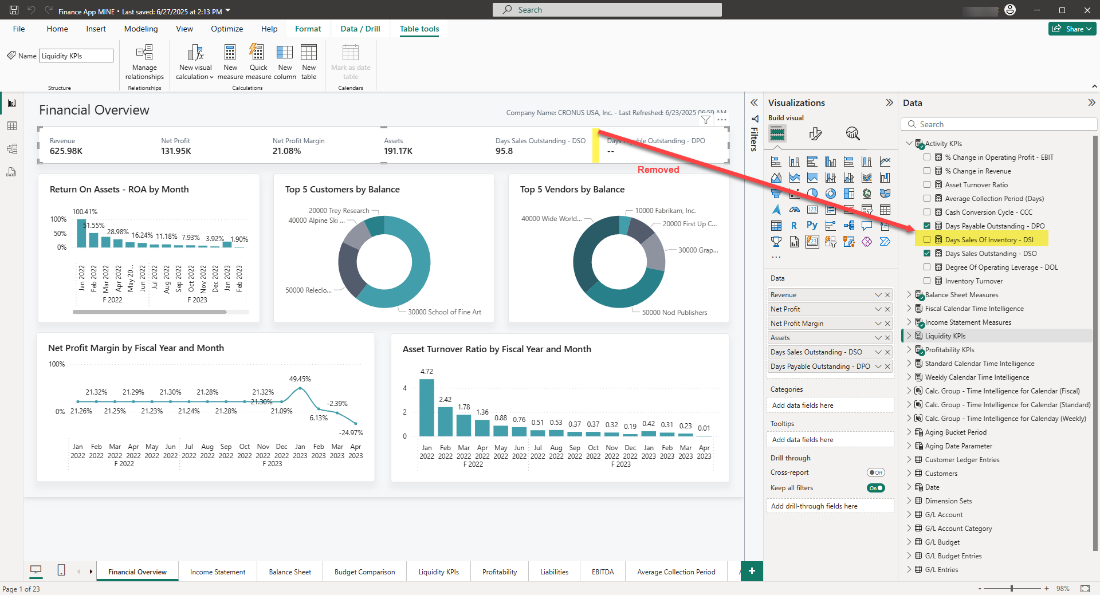The width and height of the screenshot is (1100, 595).
Task: Switch to Table view in left sidebar
Action: click(11, 126)
